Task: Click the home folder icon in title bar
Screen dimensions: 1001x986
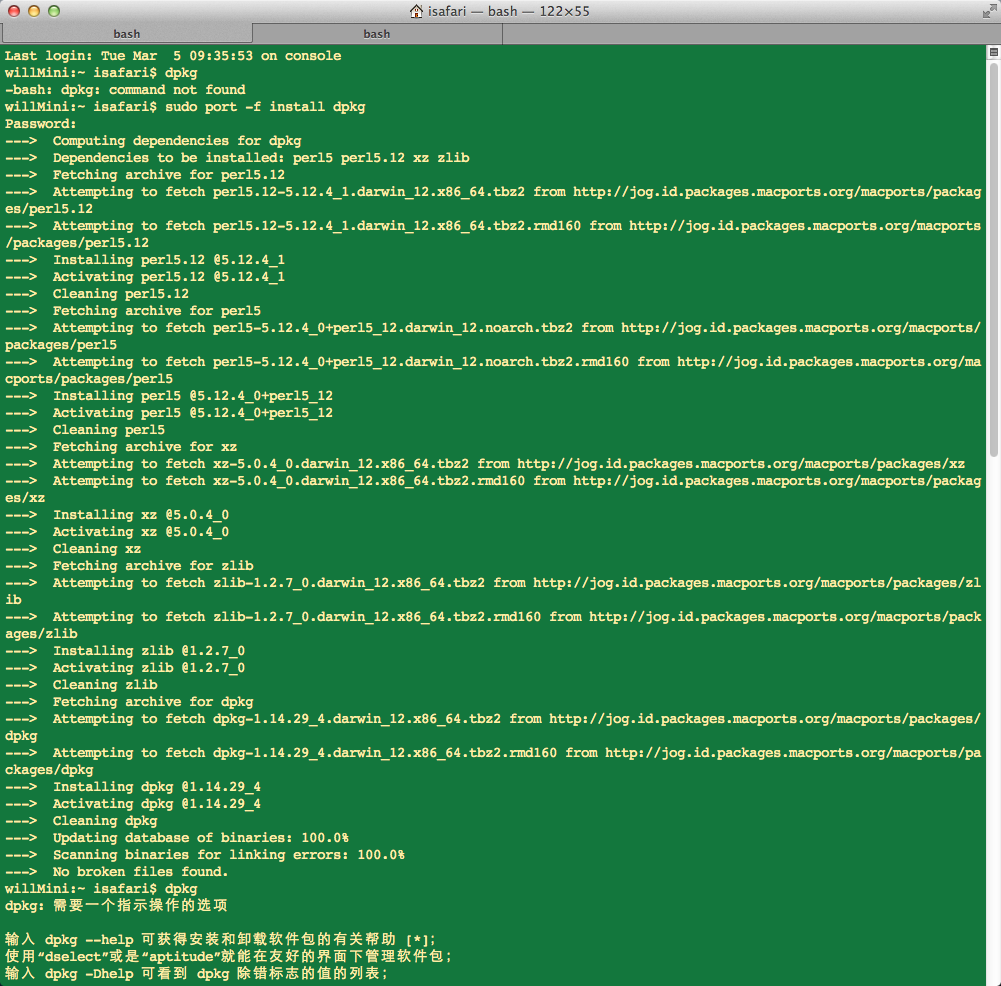Action: click(x=416, y=11)
